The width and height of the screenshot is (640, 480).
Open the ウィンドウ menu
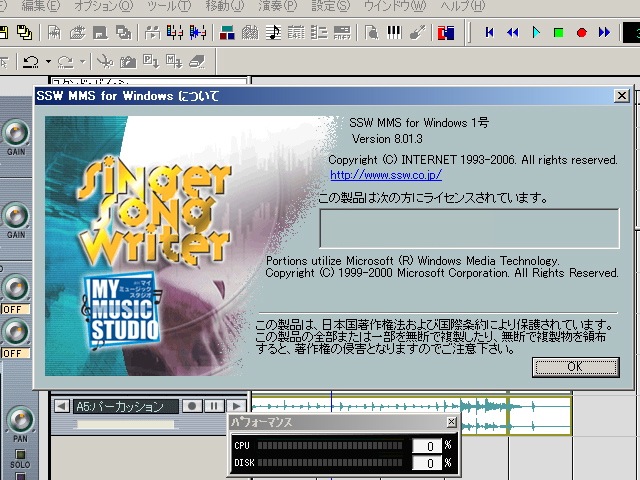pos(395,7)
